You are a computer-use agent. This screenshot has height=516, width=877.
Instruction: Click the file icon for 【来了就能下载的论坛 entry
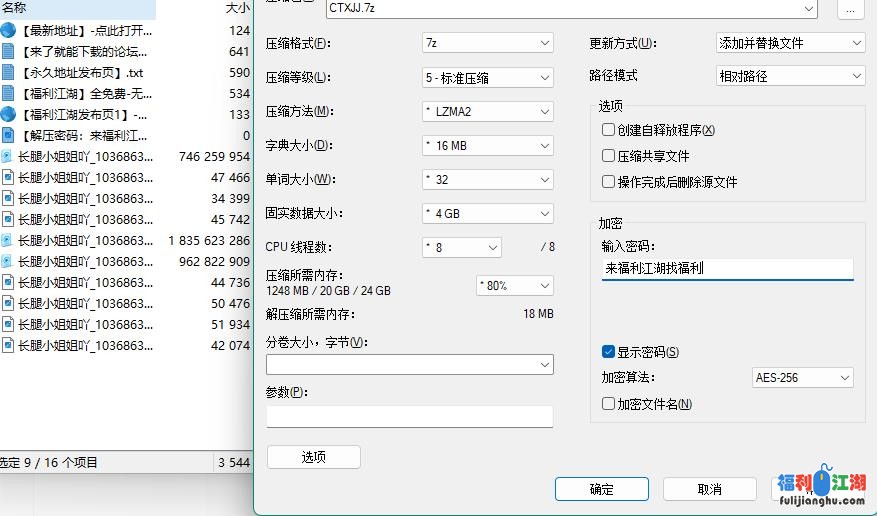tap(8, 52)
